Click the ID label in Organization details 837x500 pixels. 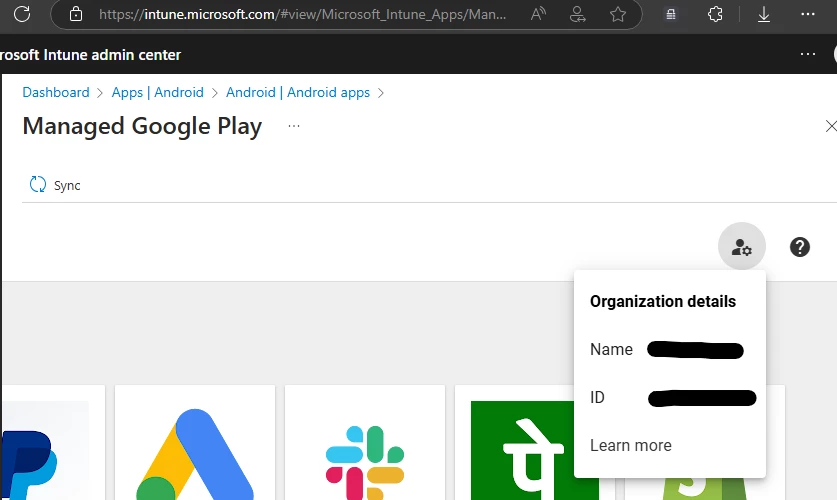(x=597, y=398)
